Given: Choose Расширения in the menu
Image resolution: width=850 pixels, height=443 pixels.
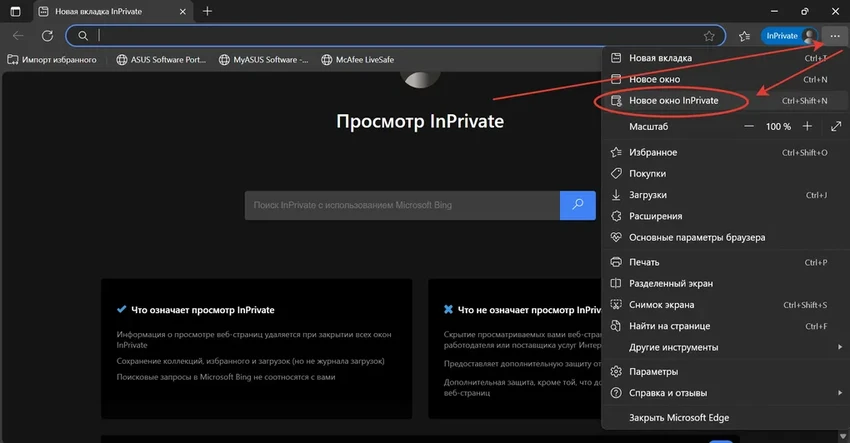Looking at the screenshot, I should click(x=655, y=216).
